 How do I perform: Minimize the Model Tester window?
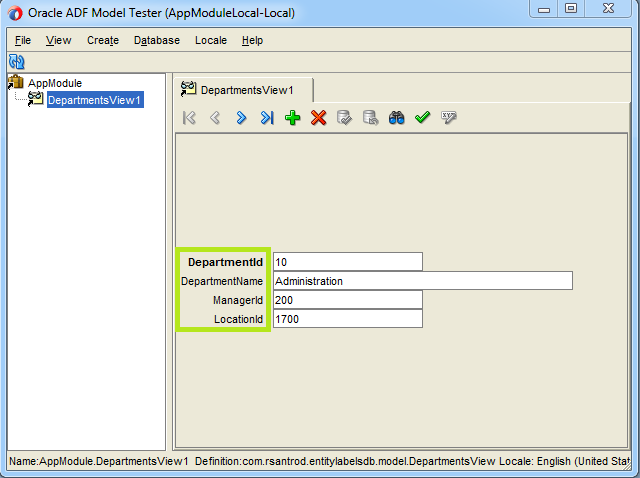(x=544, y=9)
